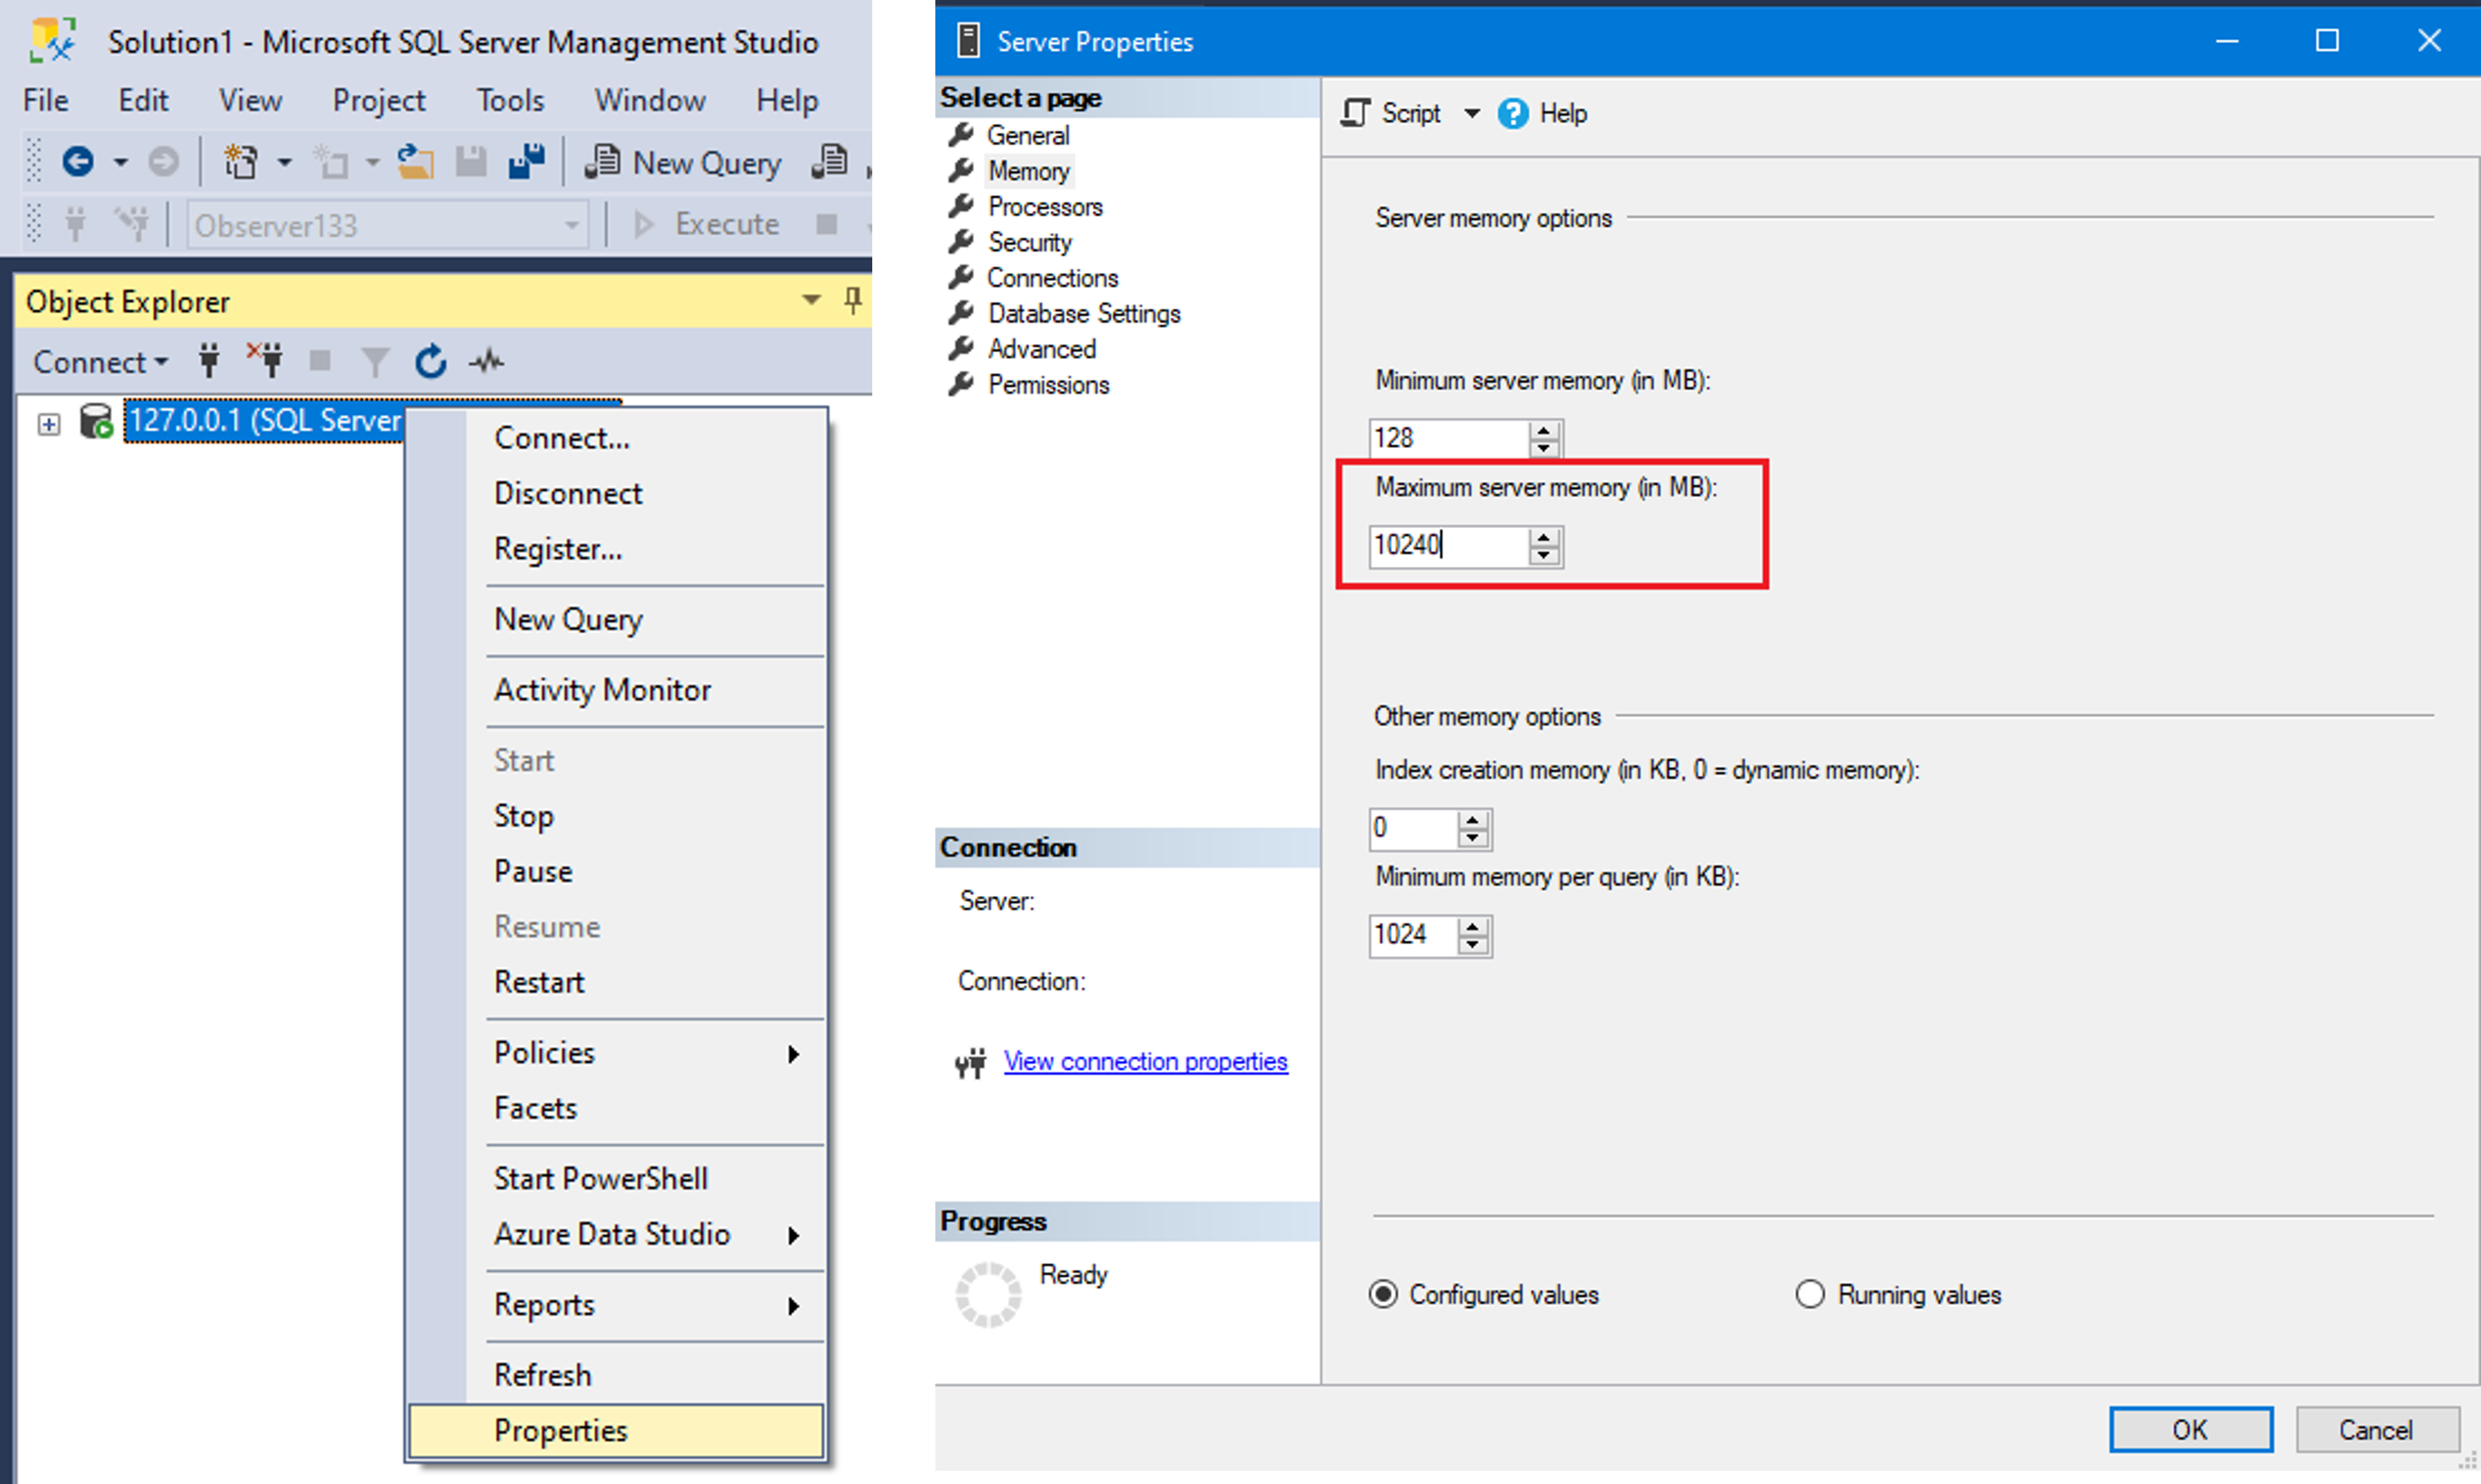The width and height of the screenshot is (2481, 1484).
Task: Click the New Project toolbar icon
Action: (x=241, y=161)
